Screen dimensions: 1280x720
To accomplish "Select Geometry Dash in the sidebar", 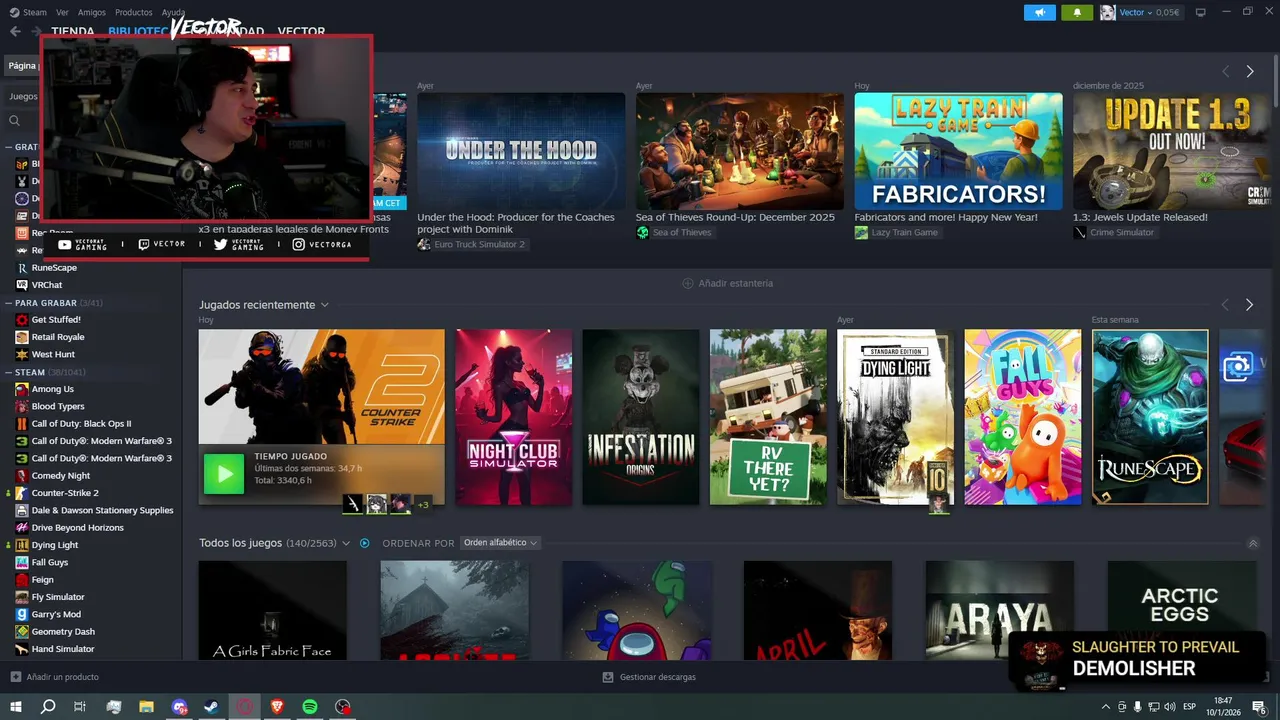I will tap(63, 632).
